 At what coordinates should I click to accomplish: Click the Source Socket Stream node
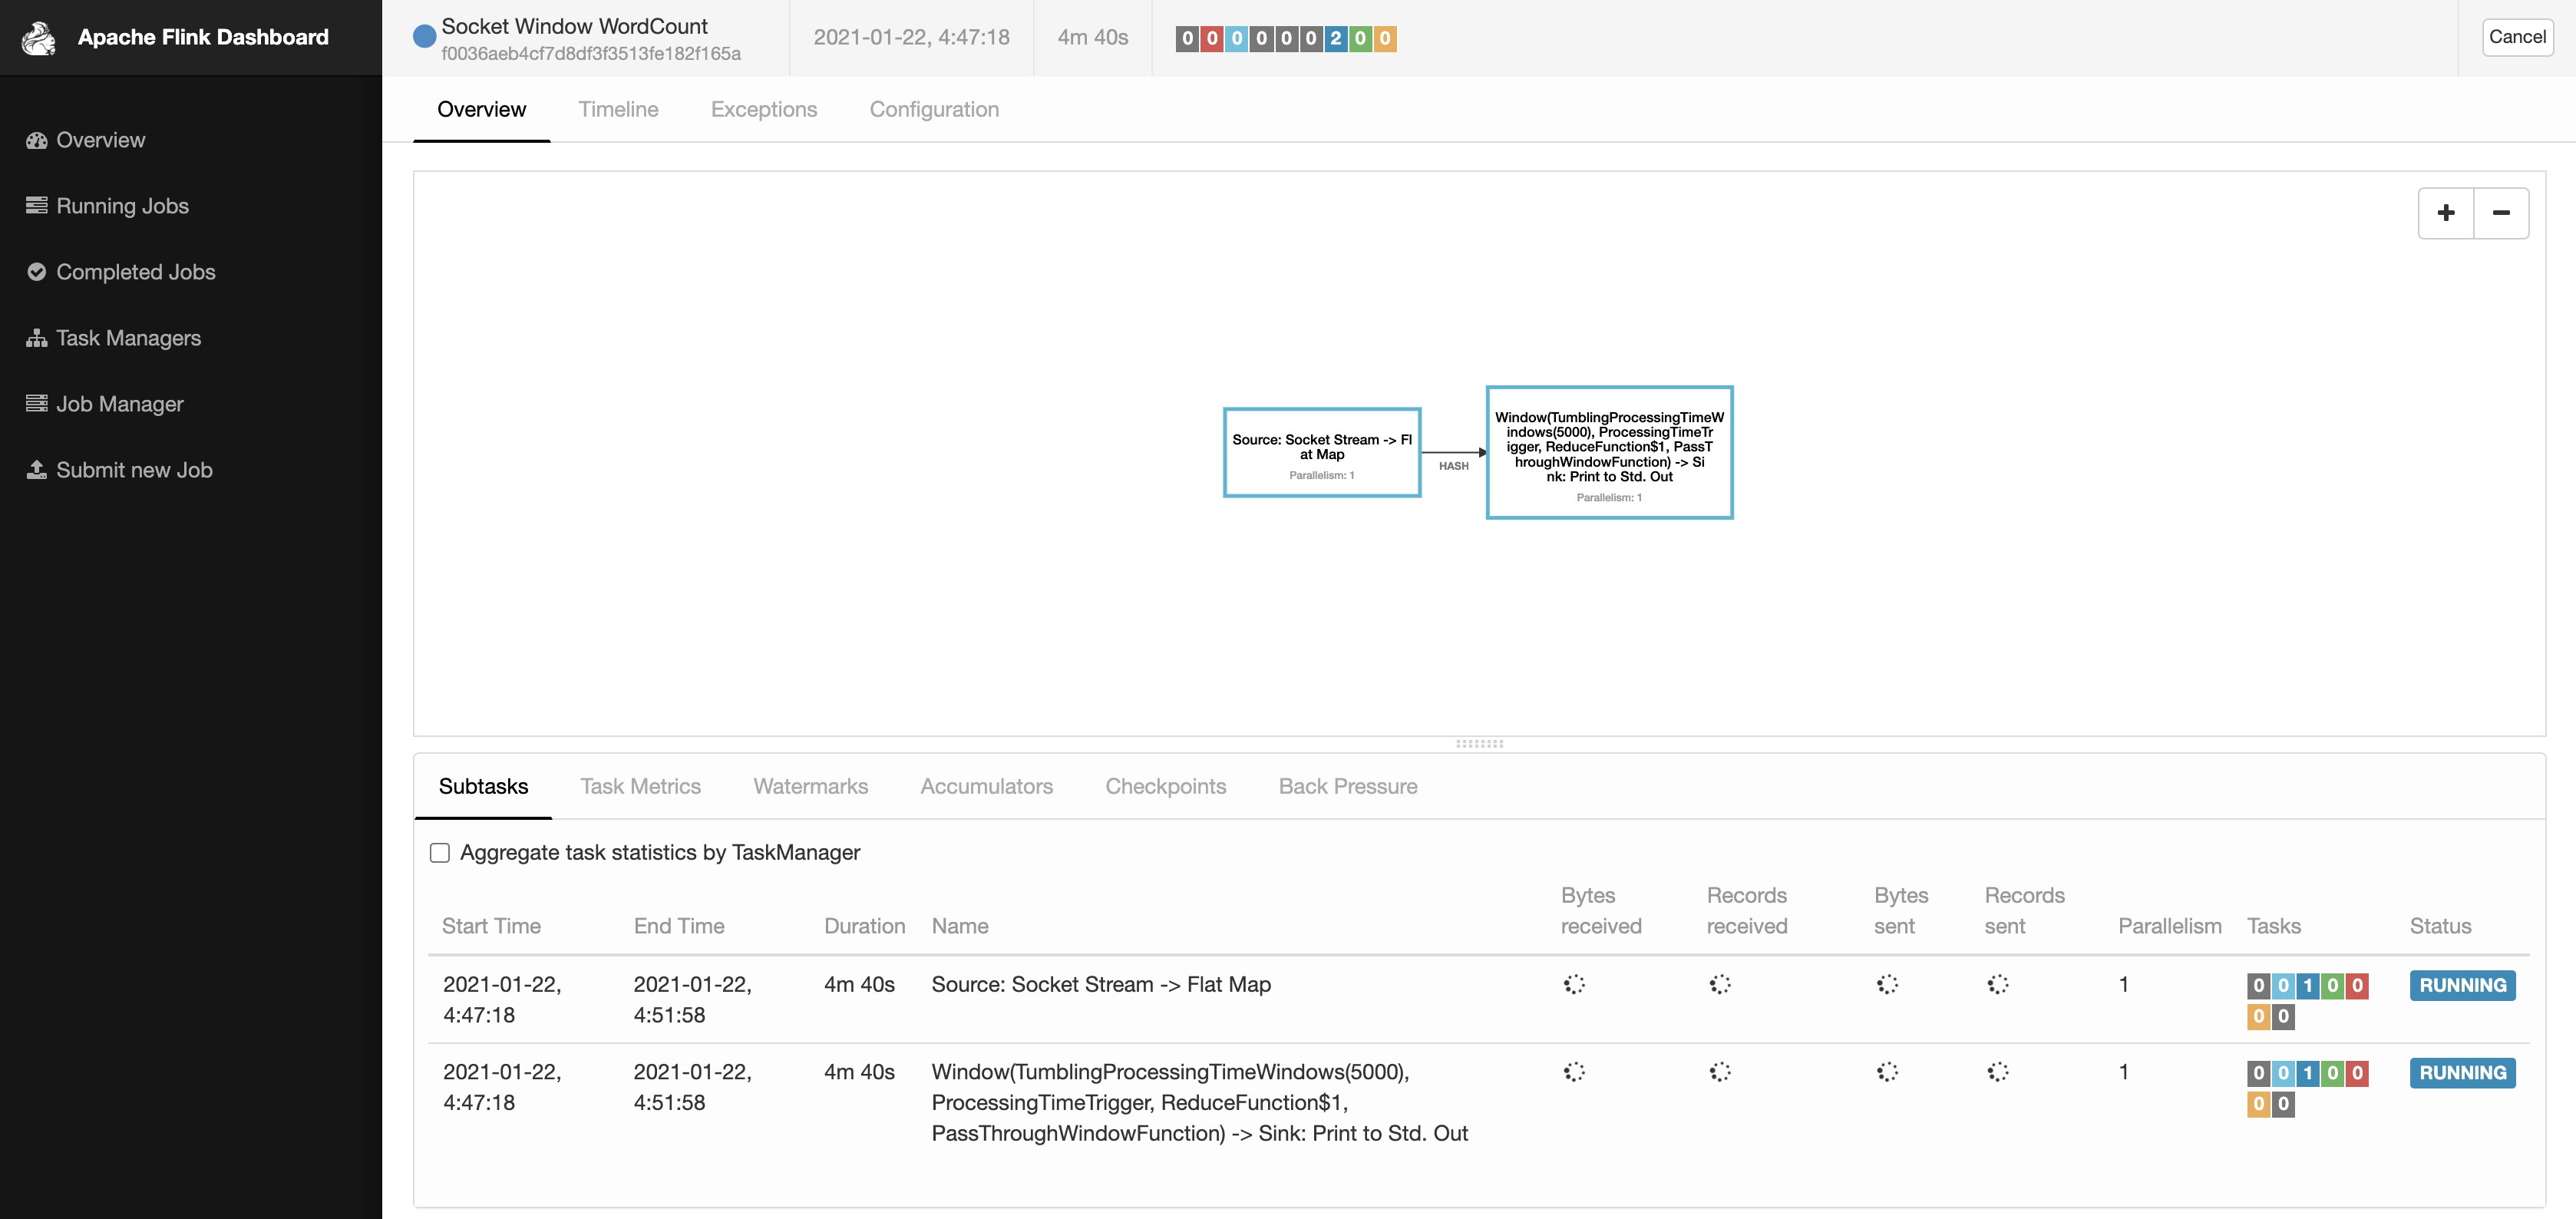1323,452
